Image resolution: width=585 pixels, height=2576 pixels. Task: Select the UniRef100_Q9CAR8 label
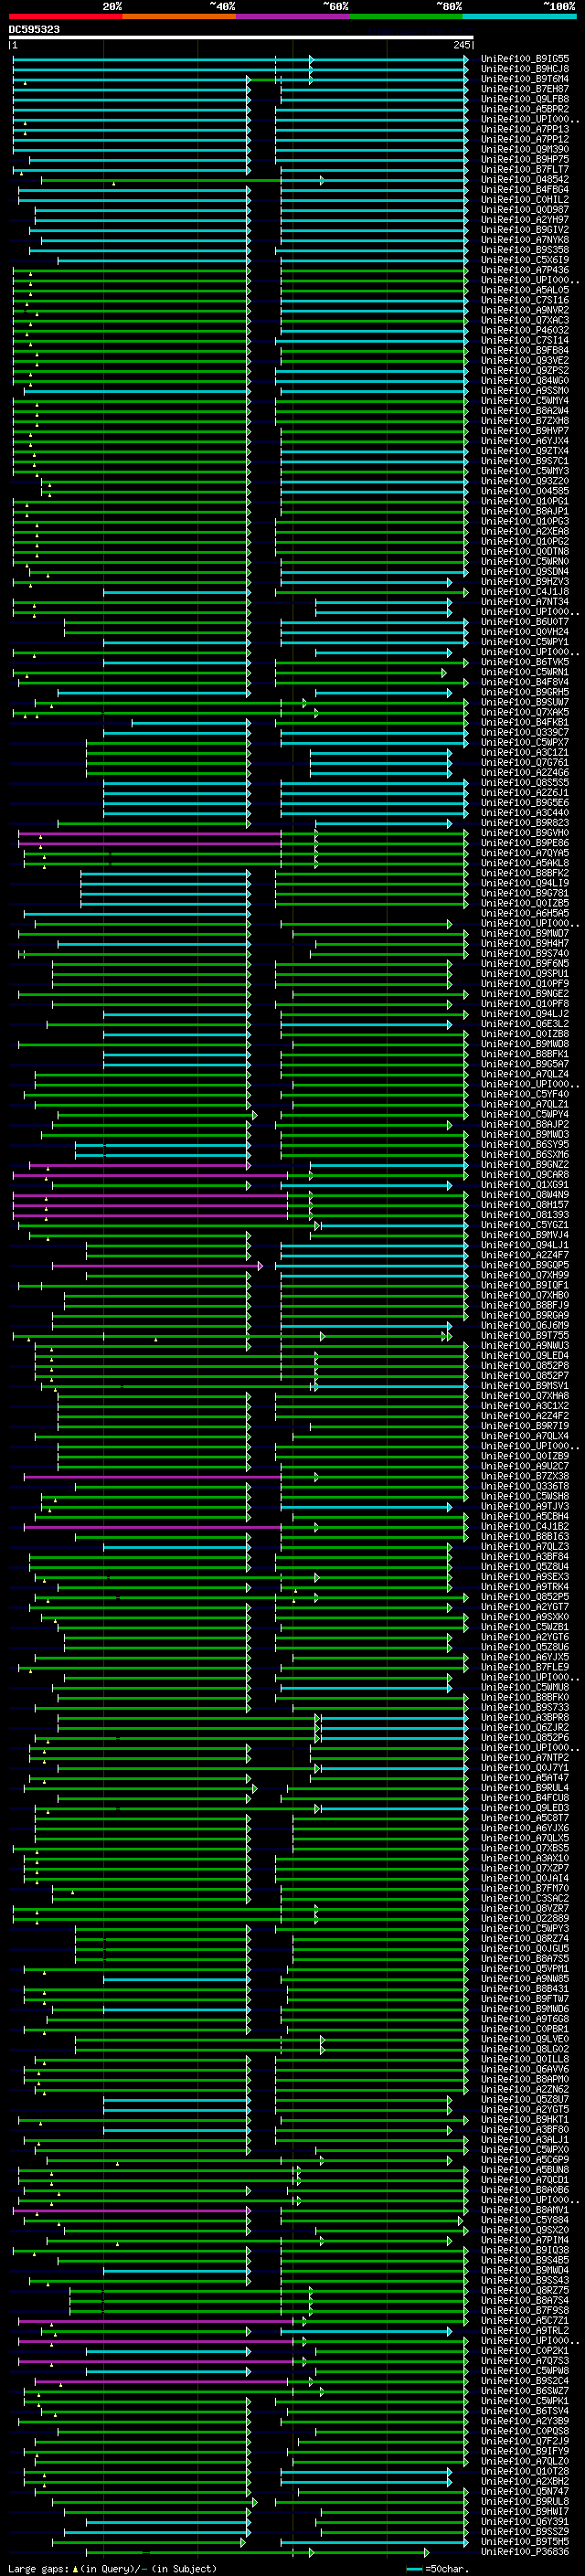[525, 1174]
